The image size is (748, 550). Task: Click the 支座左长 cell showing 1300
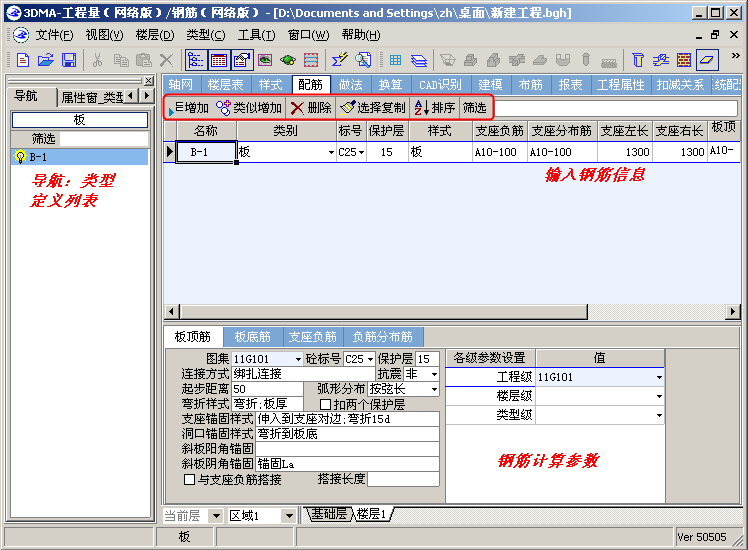(x=624, y=152)
